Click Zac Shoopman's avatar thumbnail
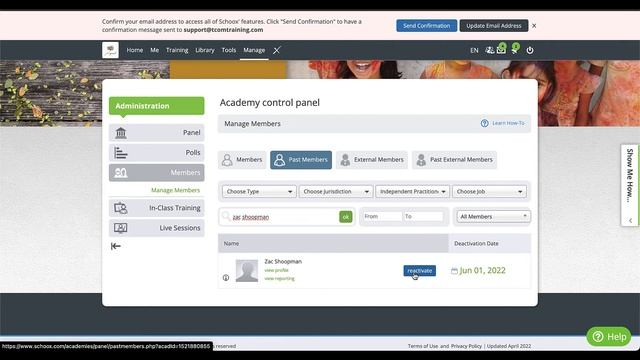This screenshot has height=360, width=640. [247, 271]
